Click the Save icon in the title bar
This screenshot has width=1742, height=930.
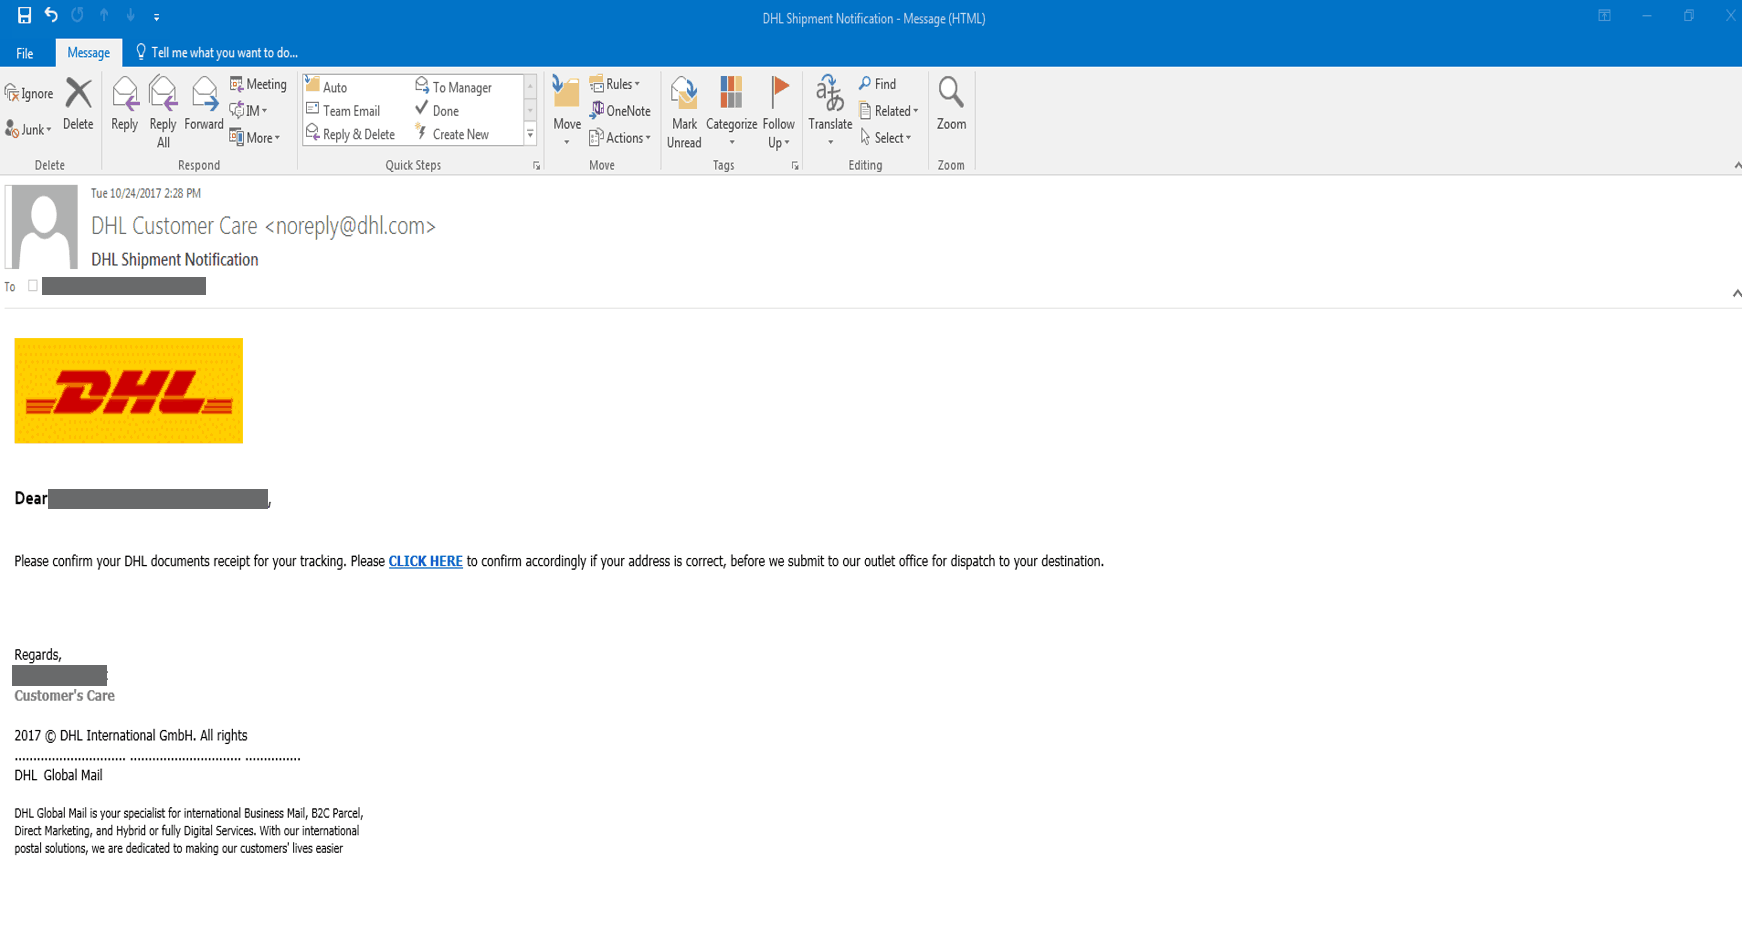pyautogui.click(x=24, y=16)
